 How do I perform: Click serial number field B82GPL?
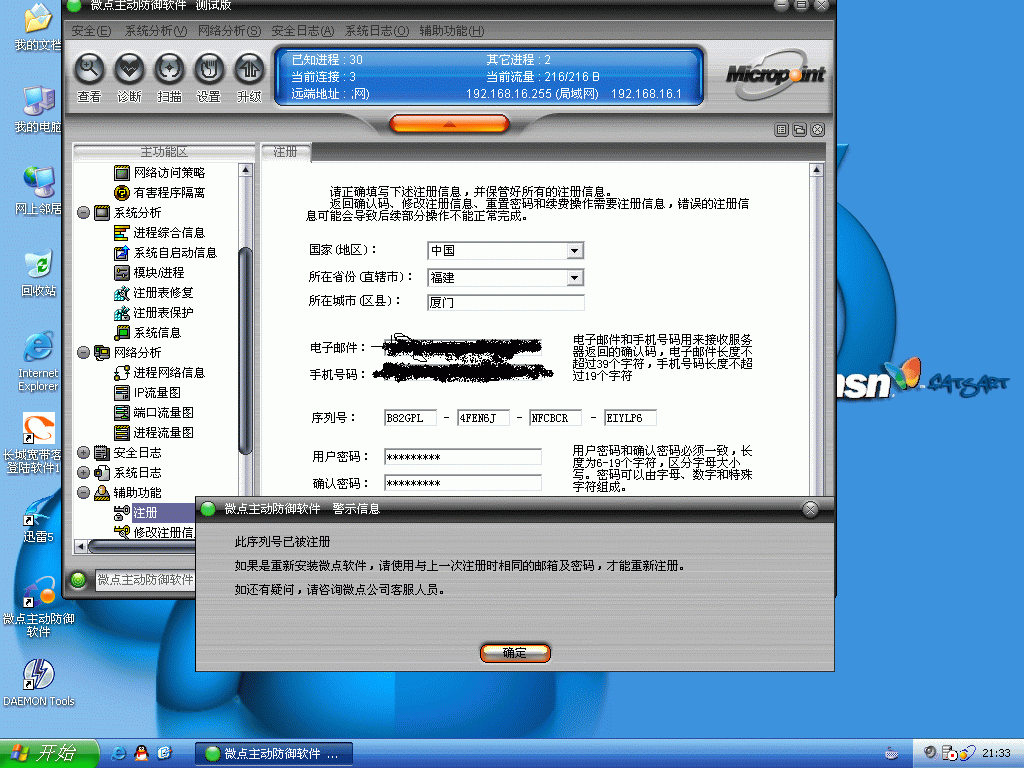click(x=411, y=418)
